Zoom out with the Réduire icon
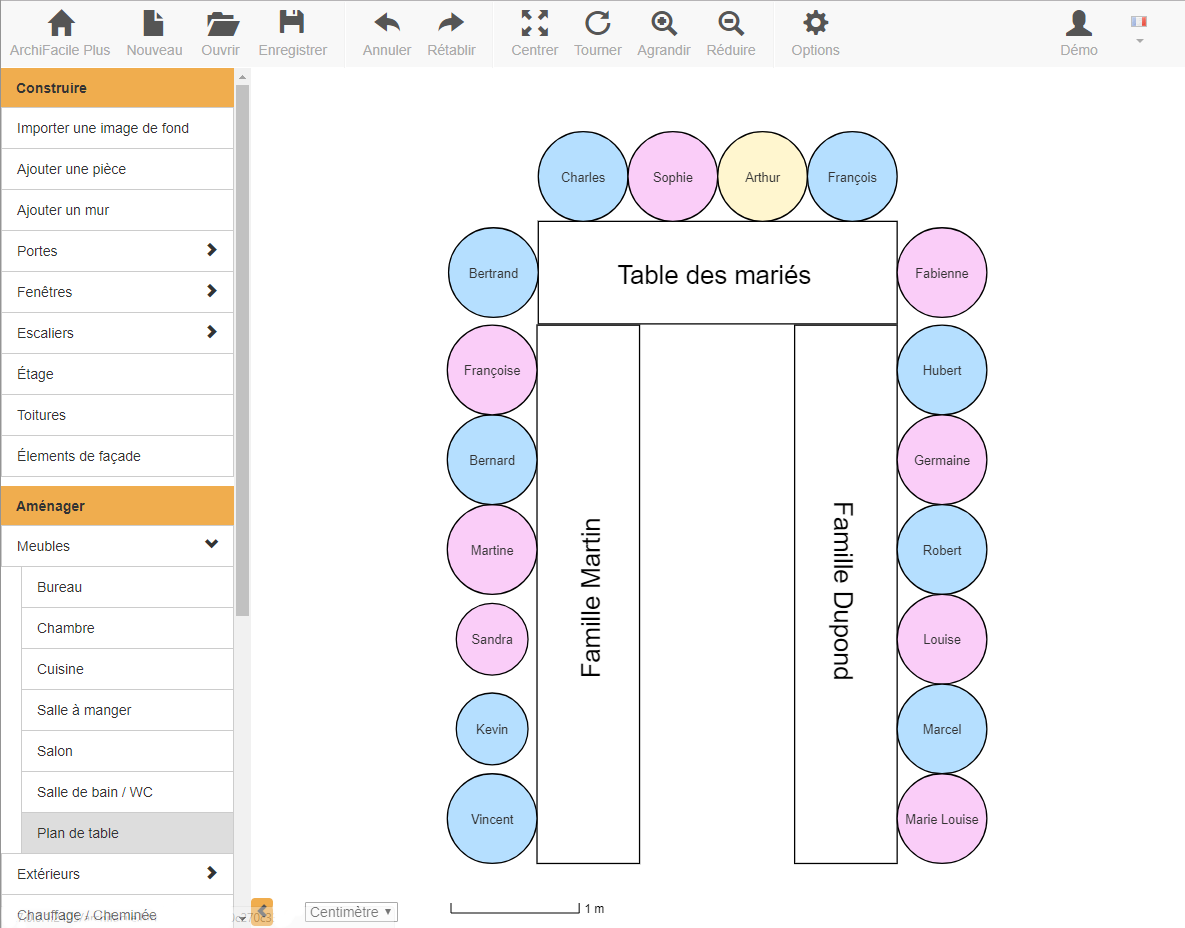 [x=731, y=24]
